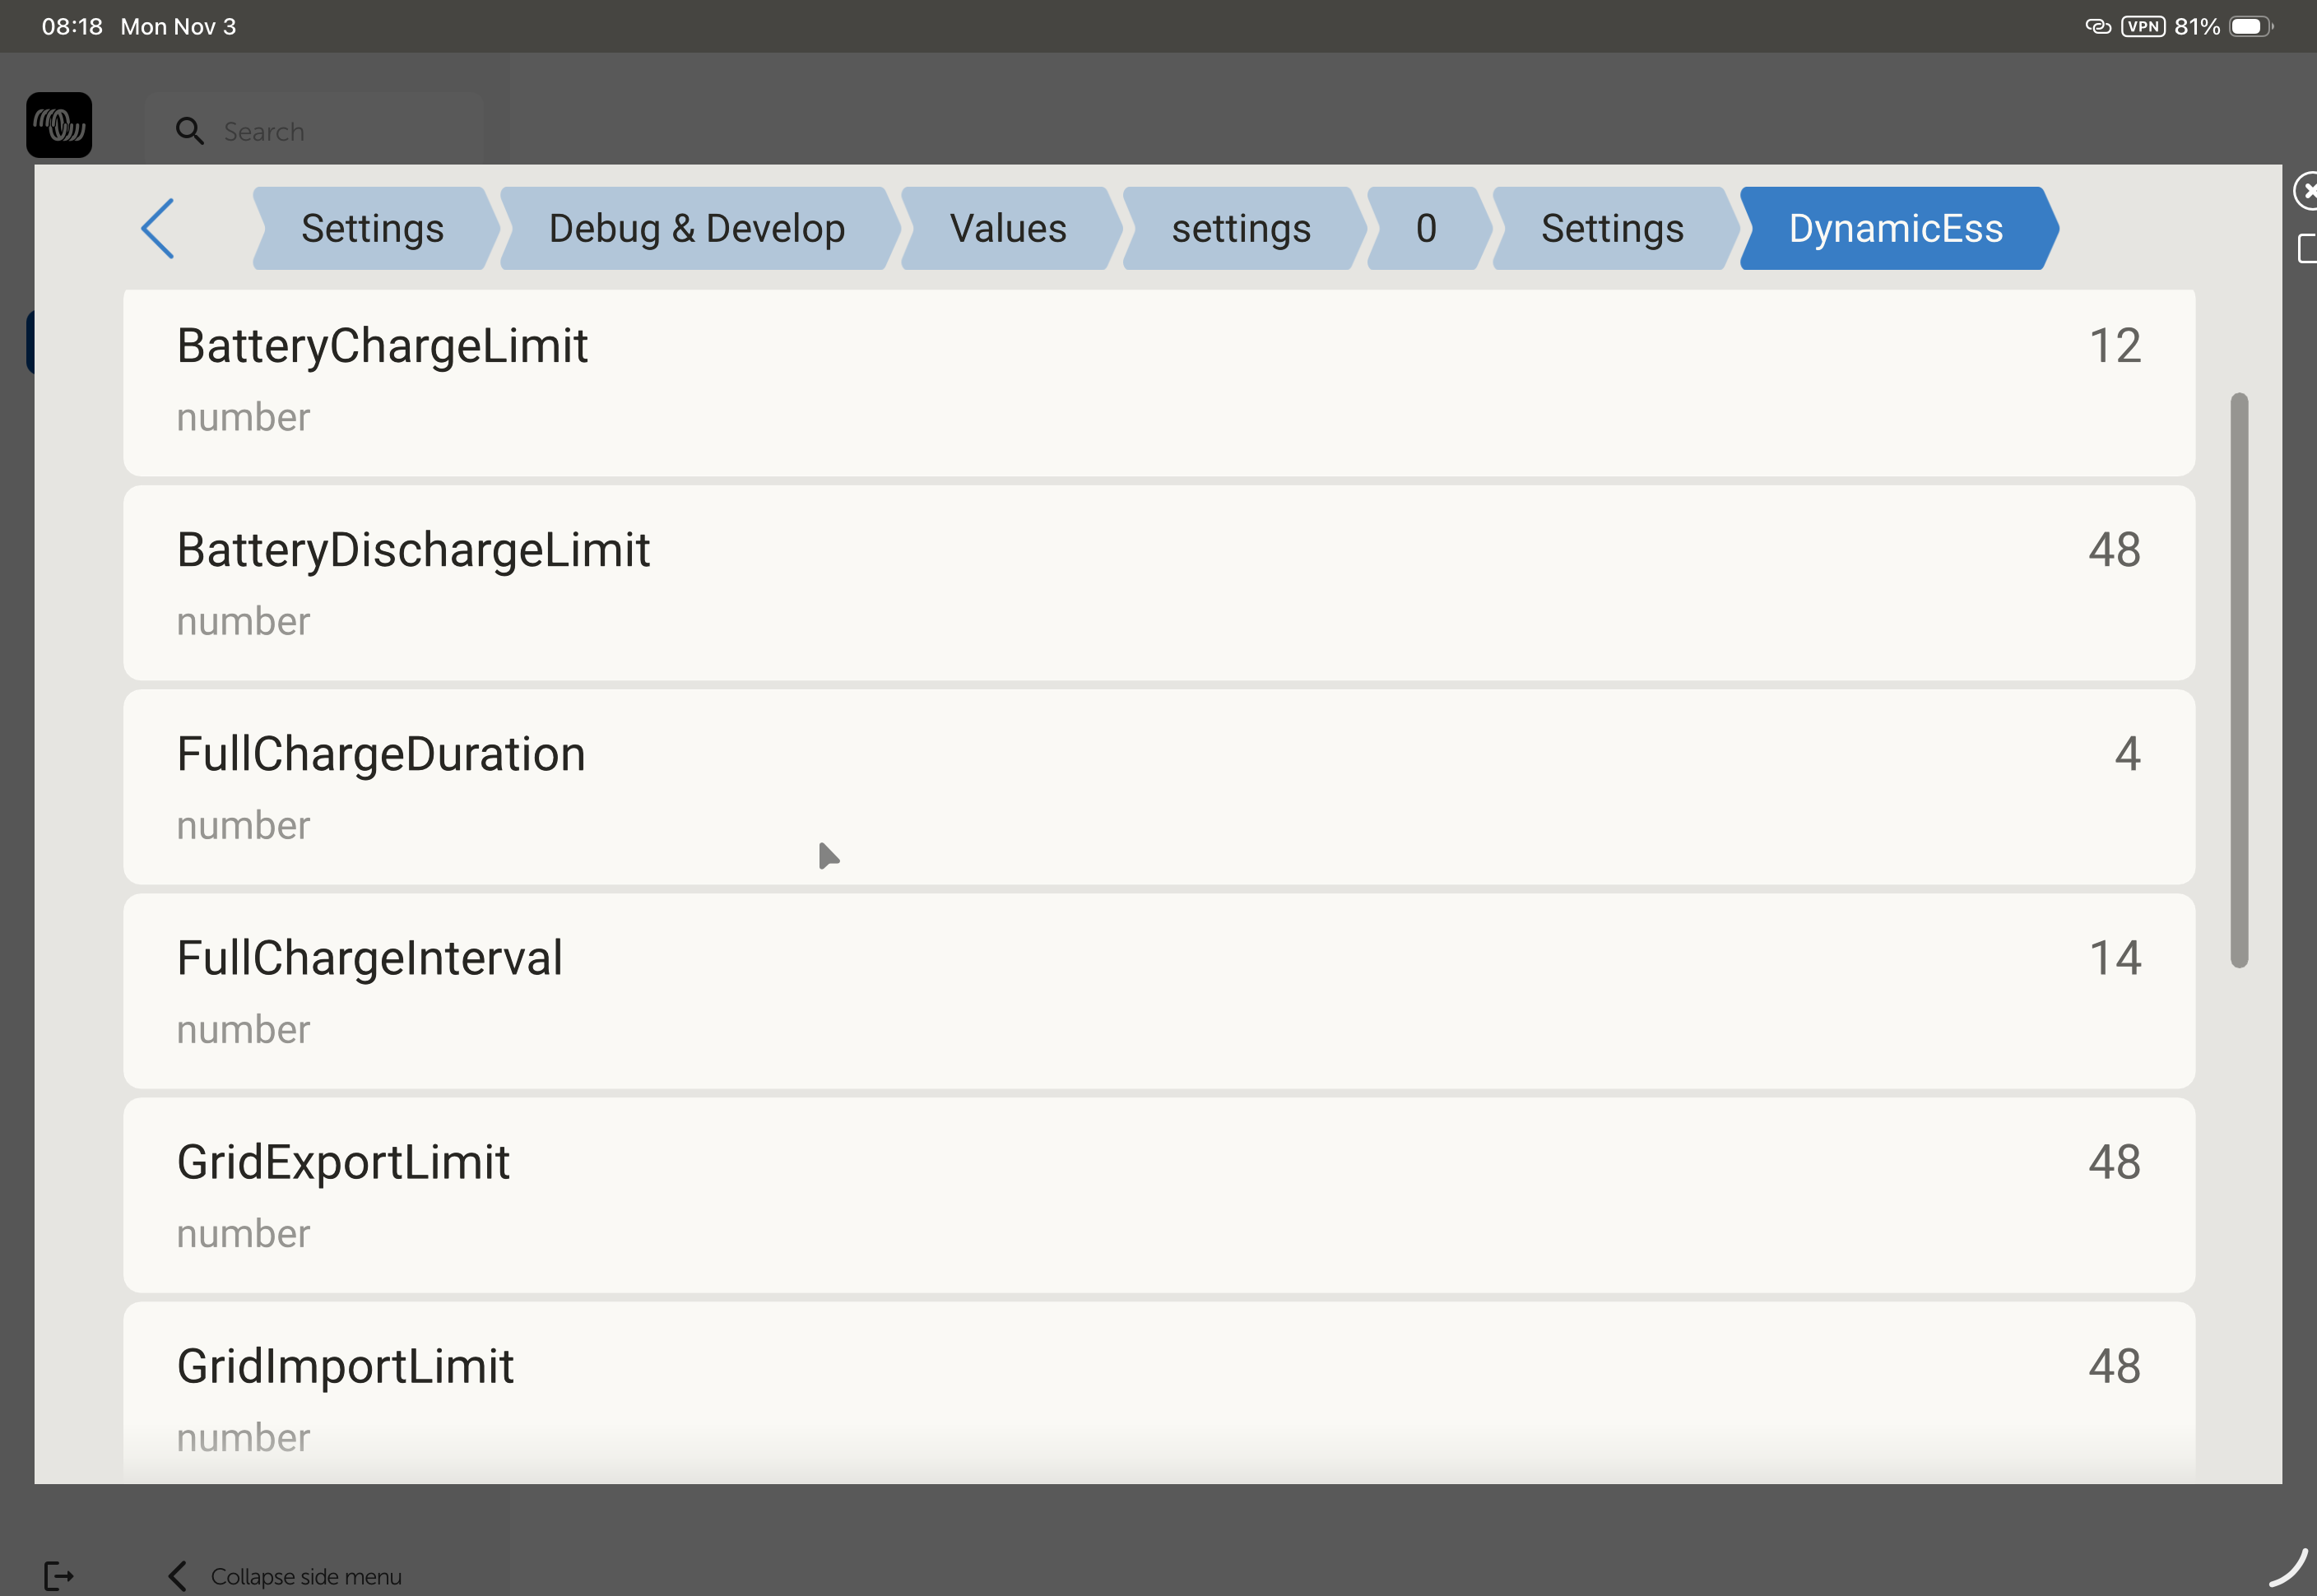Viewport: 2317px width, 1596px height.
Task: Click the blue back arrow
Action: tap(158, 229)
